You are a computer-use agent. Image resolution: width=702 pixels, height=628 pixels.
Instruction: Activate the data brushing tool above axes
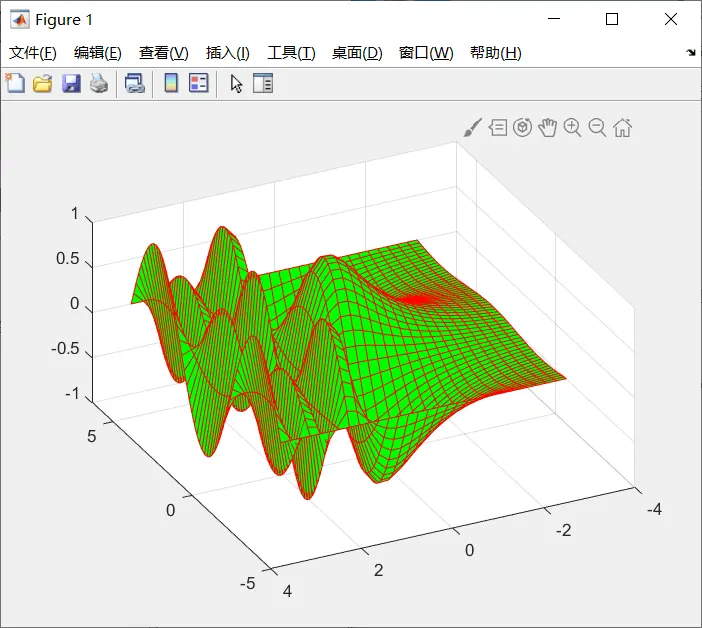click(x=473, y=128)
